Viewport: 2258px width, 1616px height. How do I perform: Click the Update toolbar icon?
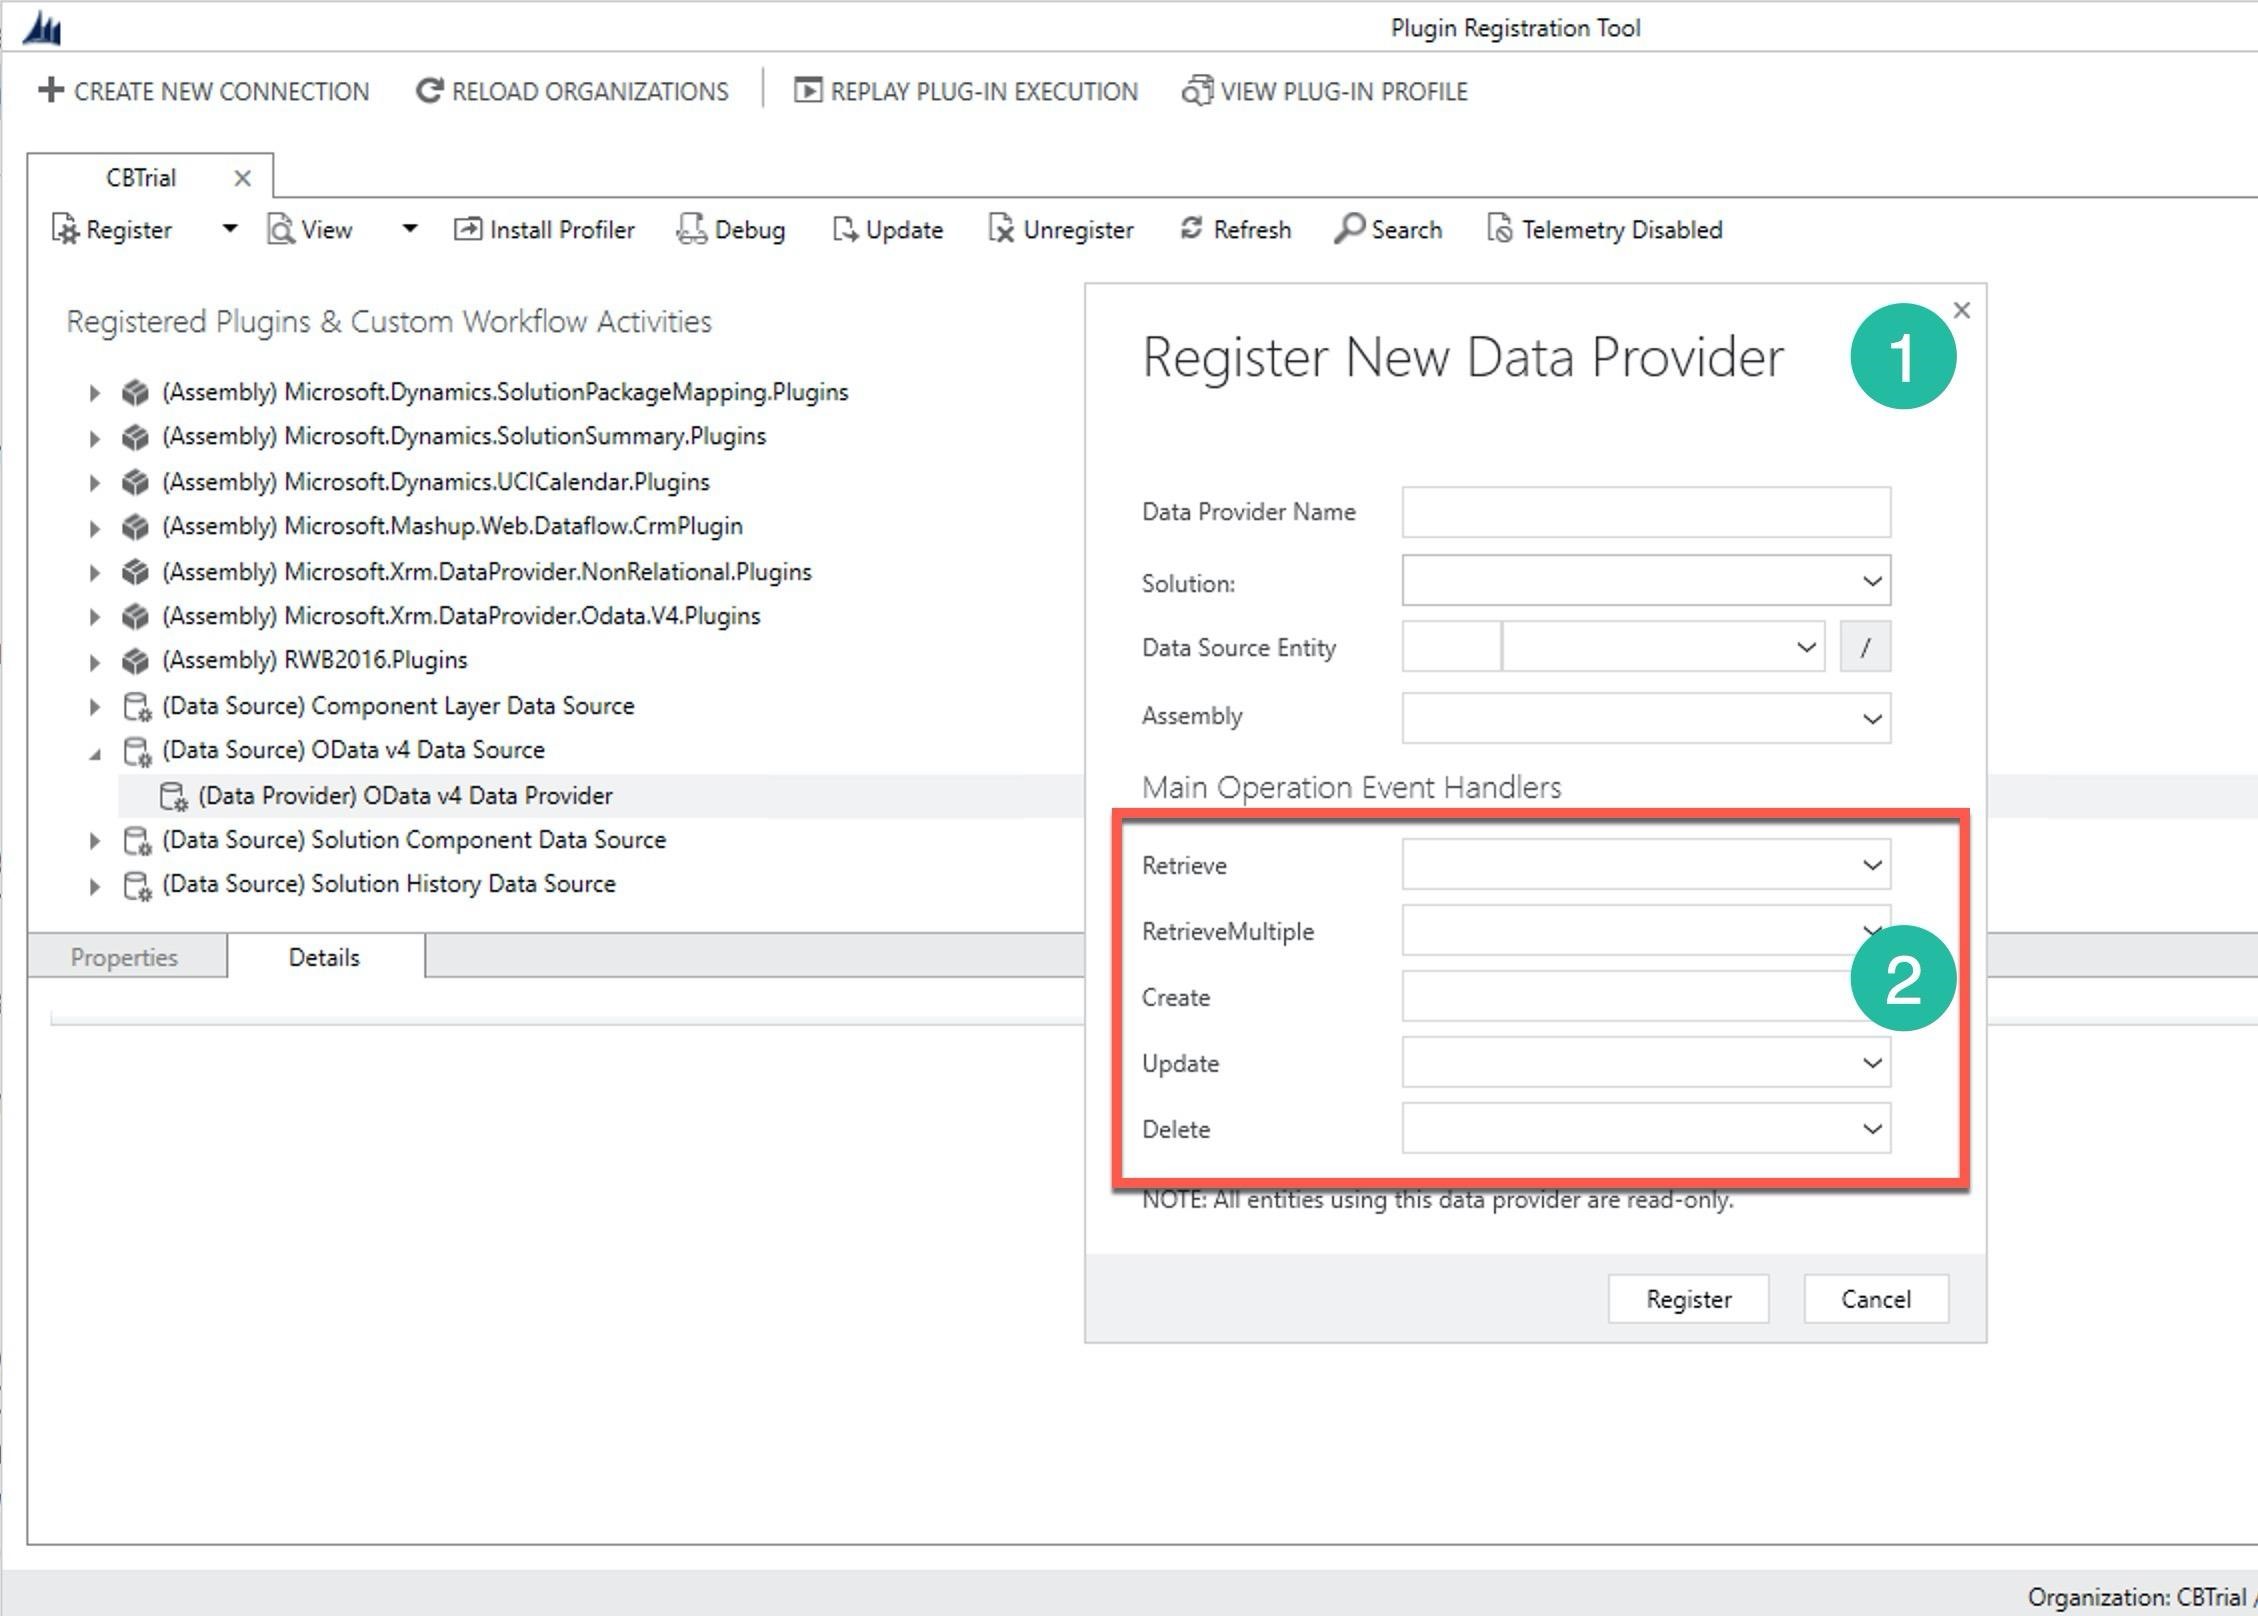click(845, 229)
